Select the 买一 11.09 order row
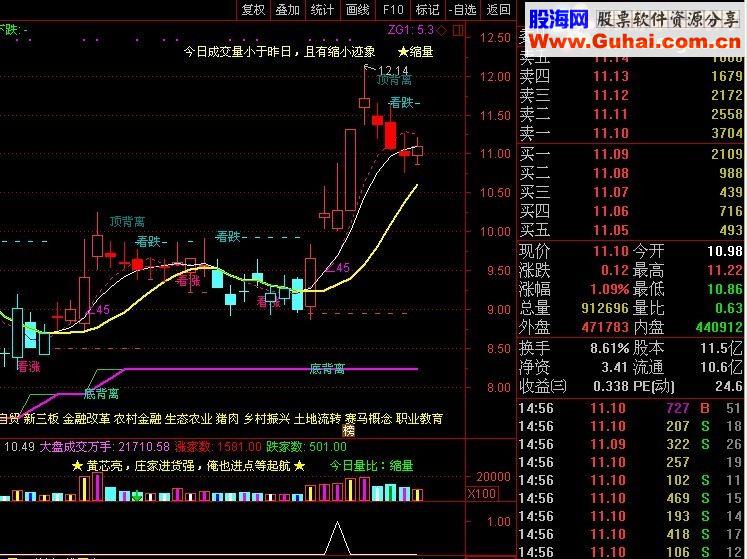The width and height of the screenshot is (747, 559). pyautogui.click(x=631, y=154)
